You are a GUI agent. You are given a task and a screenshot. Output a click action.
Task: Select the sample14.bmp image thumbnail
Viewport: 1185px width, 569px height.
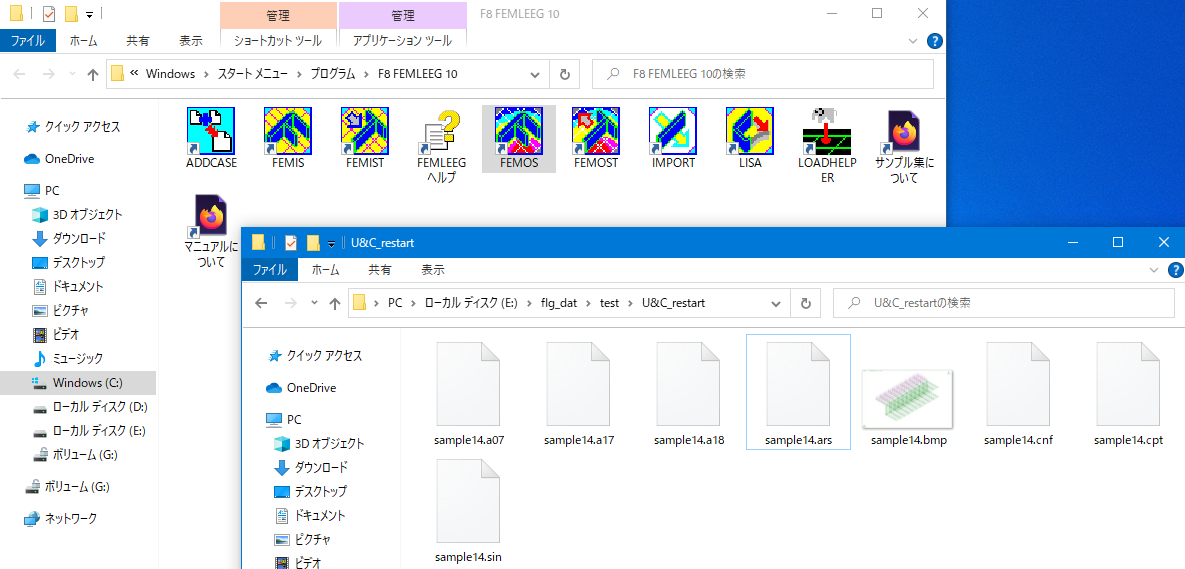[908, 397]
